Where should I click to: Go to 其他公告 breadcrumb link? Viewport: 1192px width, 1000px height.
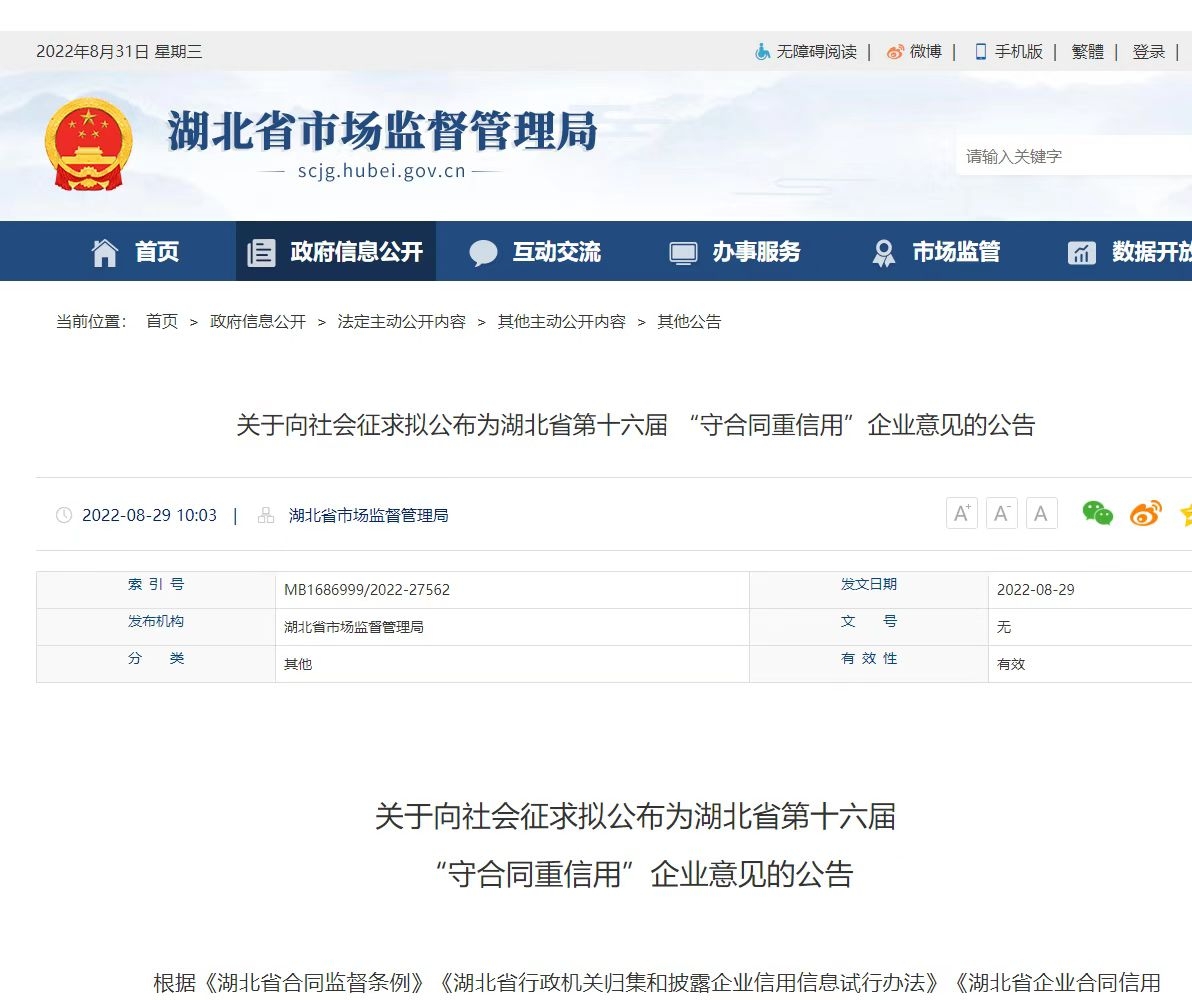click(689, 322)
